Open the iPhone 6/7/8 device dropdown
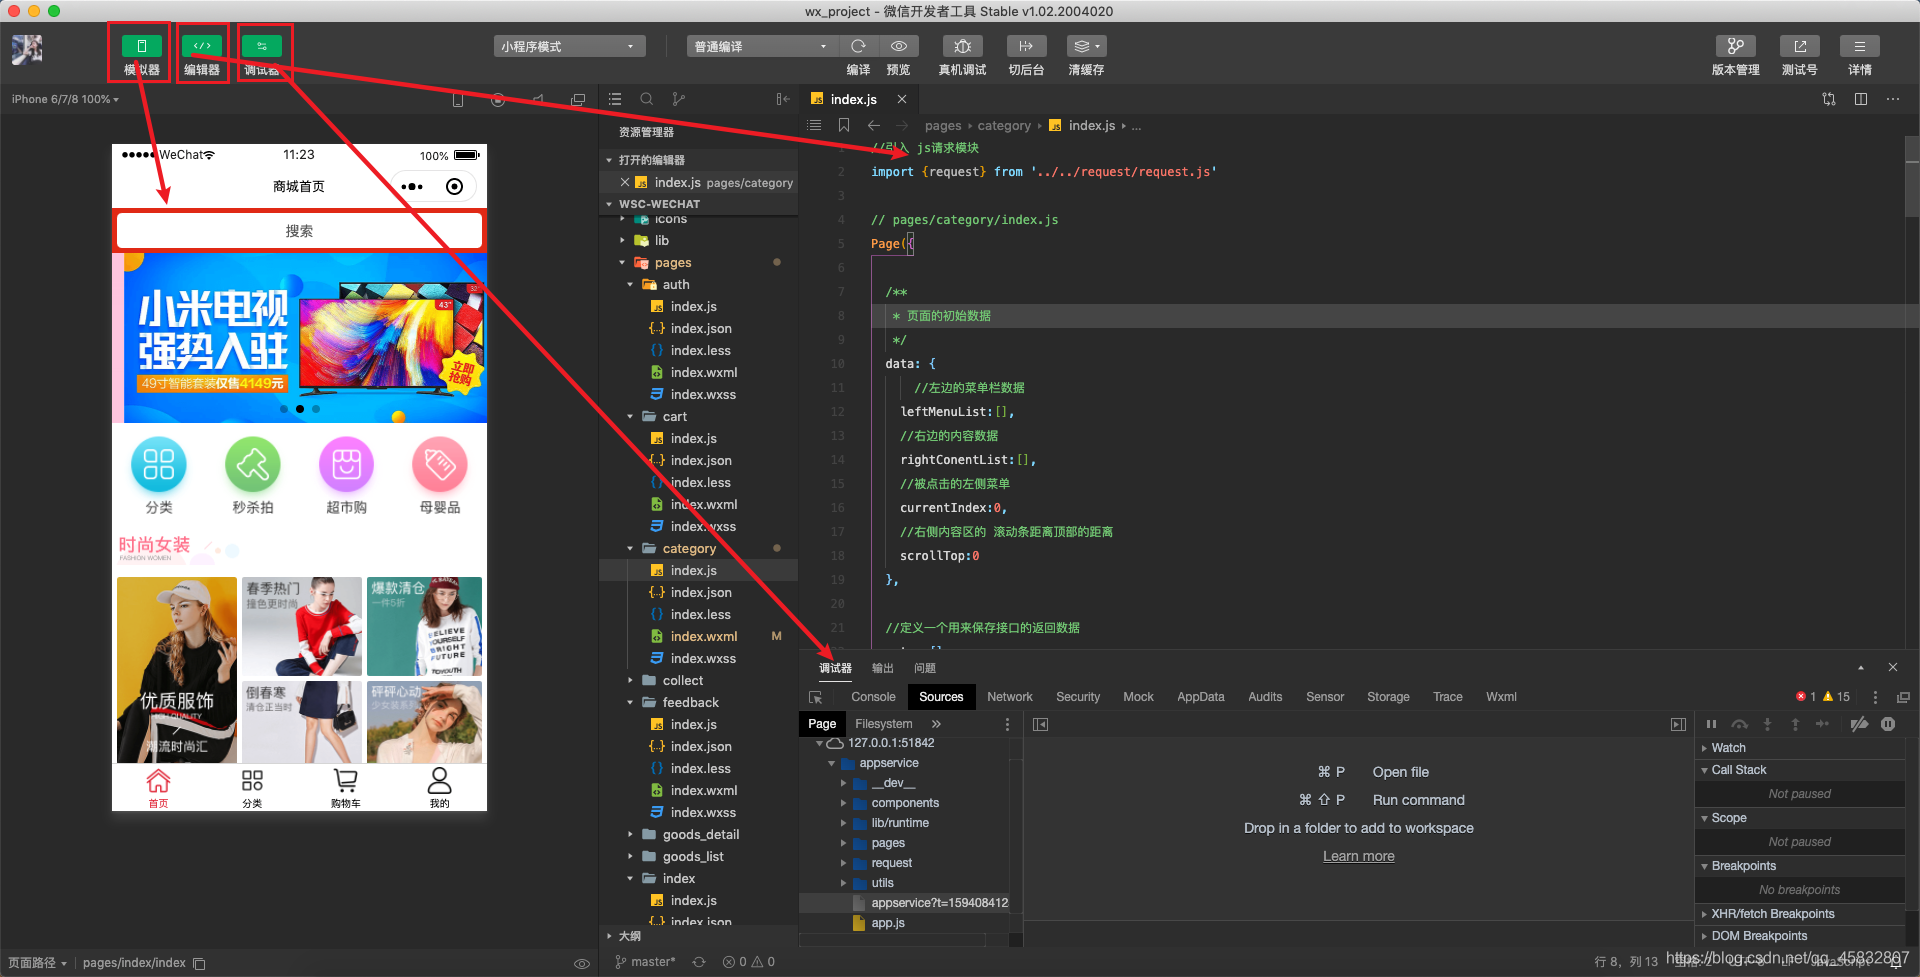The width and height of the screenshot is (1920, 977). [x=65, y=99]
